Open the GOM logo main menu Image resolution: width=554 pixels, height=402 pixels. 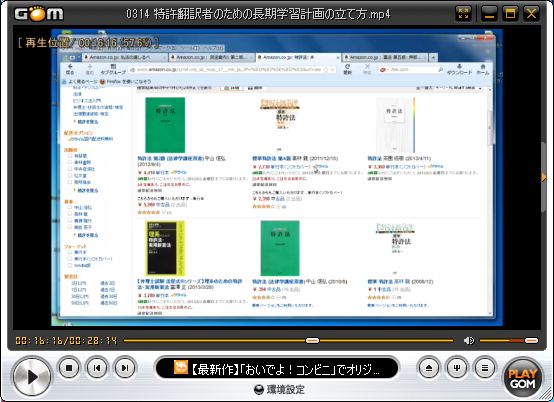click(39, 14)
